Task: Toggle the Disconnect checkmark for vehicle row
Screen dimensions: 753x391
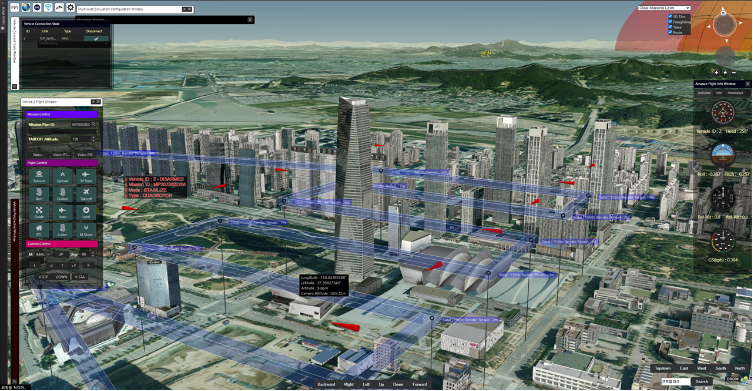Action: click(x=96, y=38)
